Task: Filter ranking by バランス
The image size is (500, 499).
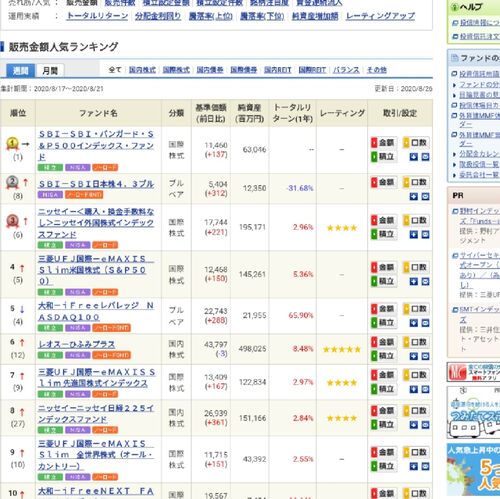Action: 346,70
